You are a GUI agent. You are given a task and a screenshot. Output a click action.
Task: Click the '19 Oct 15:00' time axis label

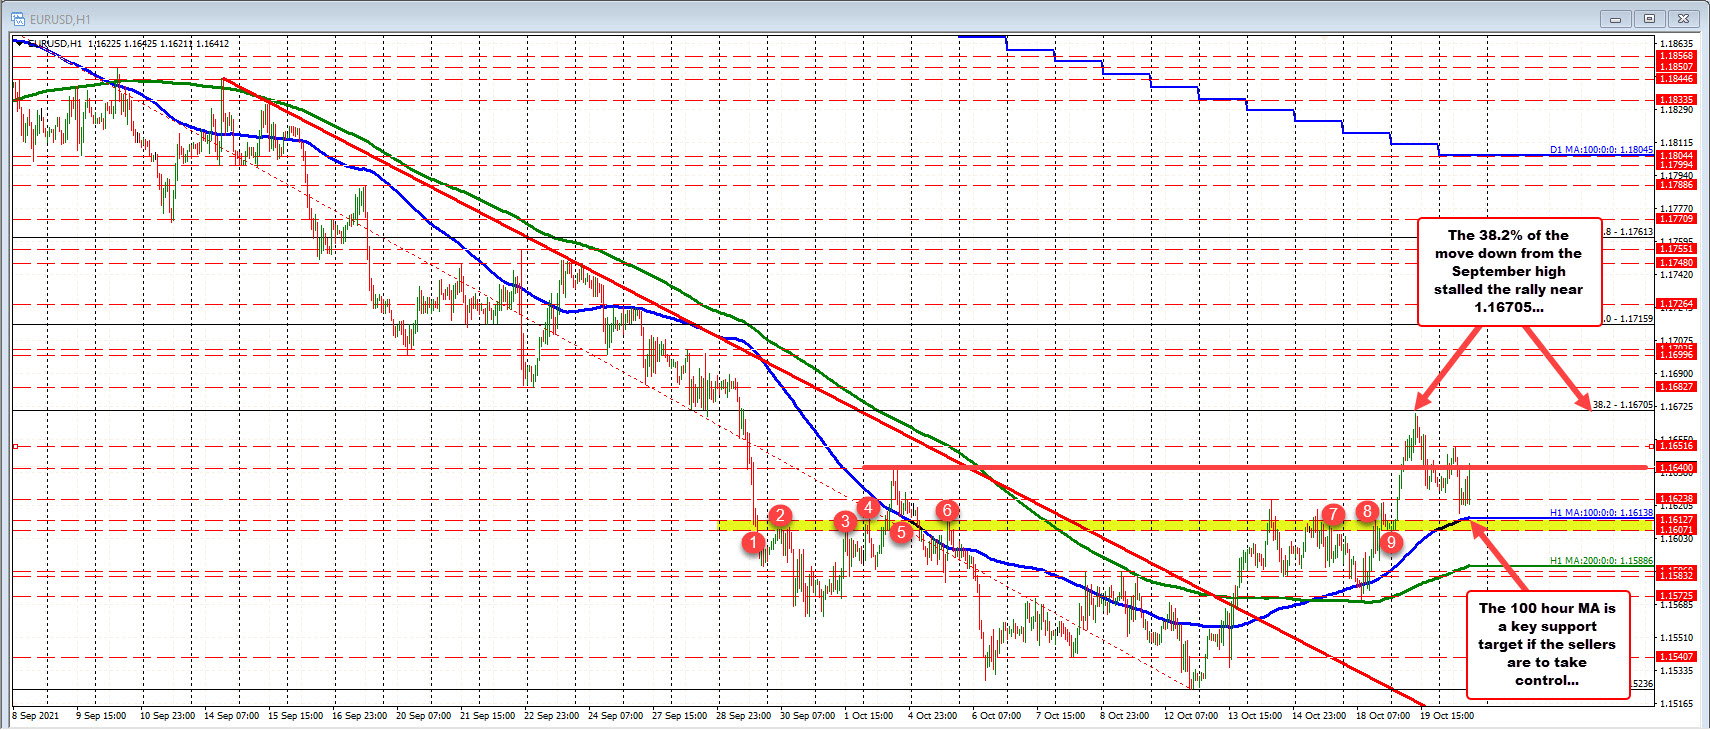[1446, 716]
